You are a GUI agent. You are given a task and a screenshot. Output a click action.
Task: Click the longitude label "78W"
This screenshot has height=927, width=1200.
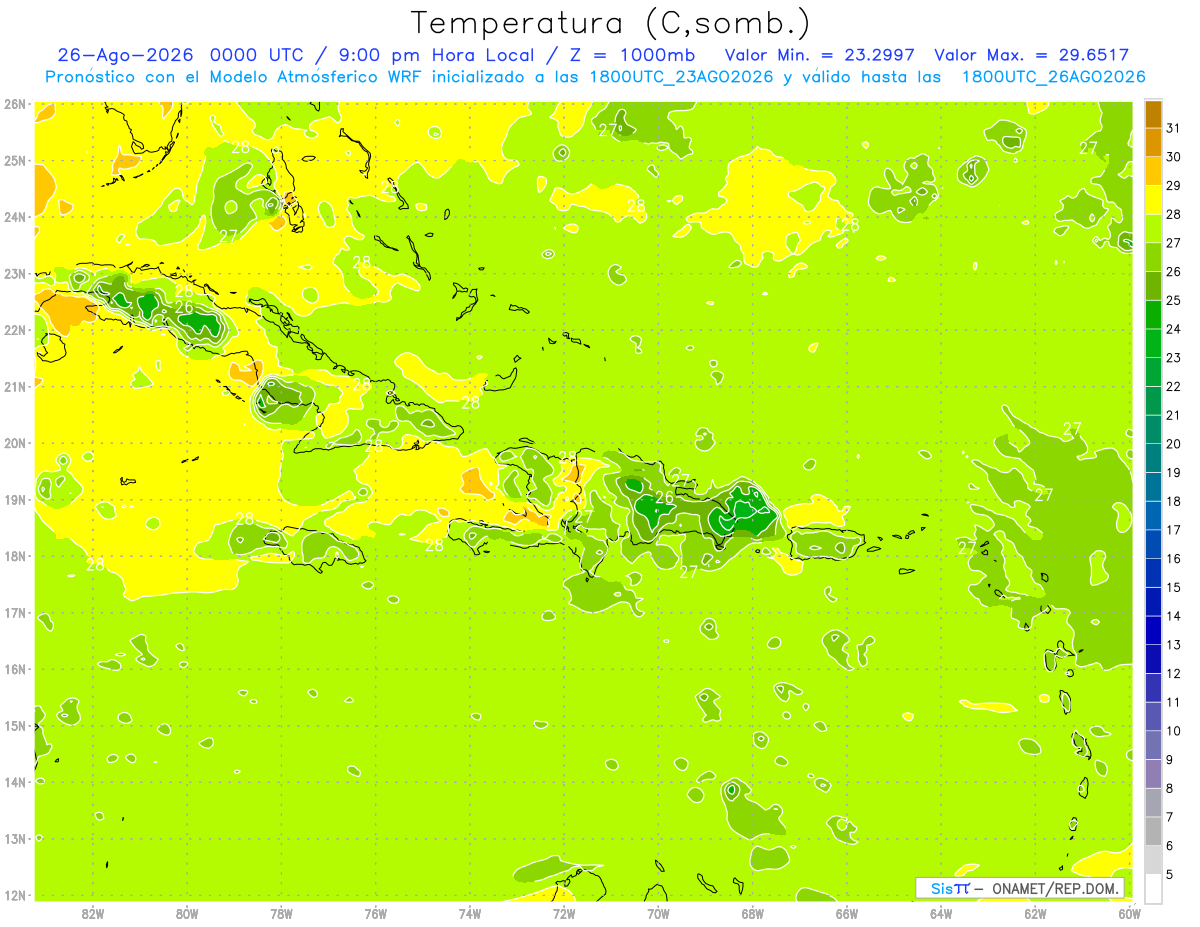[x=281, y=913]
